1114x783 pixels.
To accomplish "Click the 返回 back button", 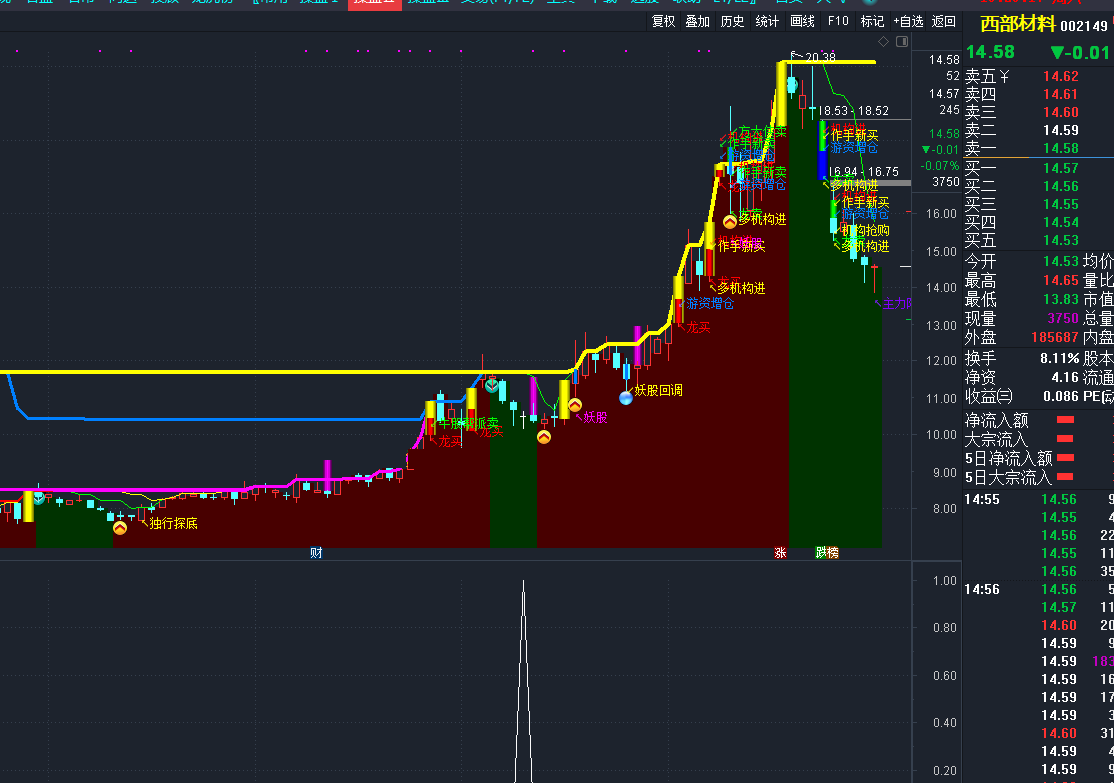I will pos(943,21).
